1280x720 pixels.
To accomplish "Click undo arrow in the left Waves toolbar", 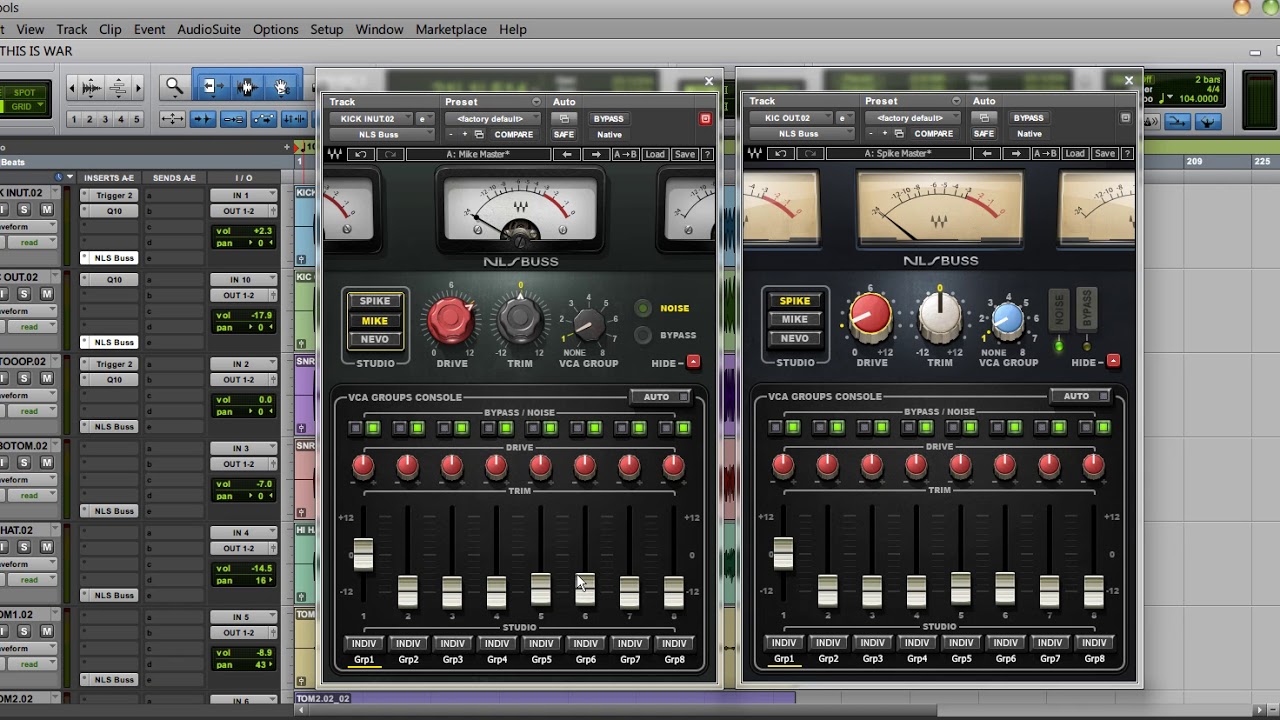I will point(360,154).
